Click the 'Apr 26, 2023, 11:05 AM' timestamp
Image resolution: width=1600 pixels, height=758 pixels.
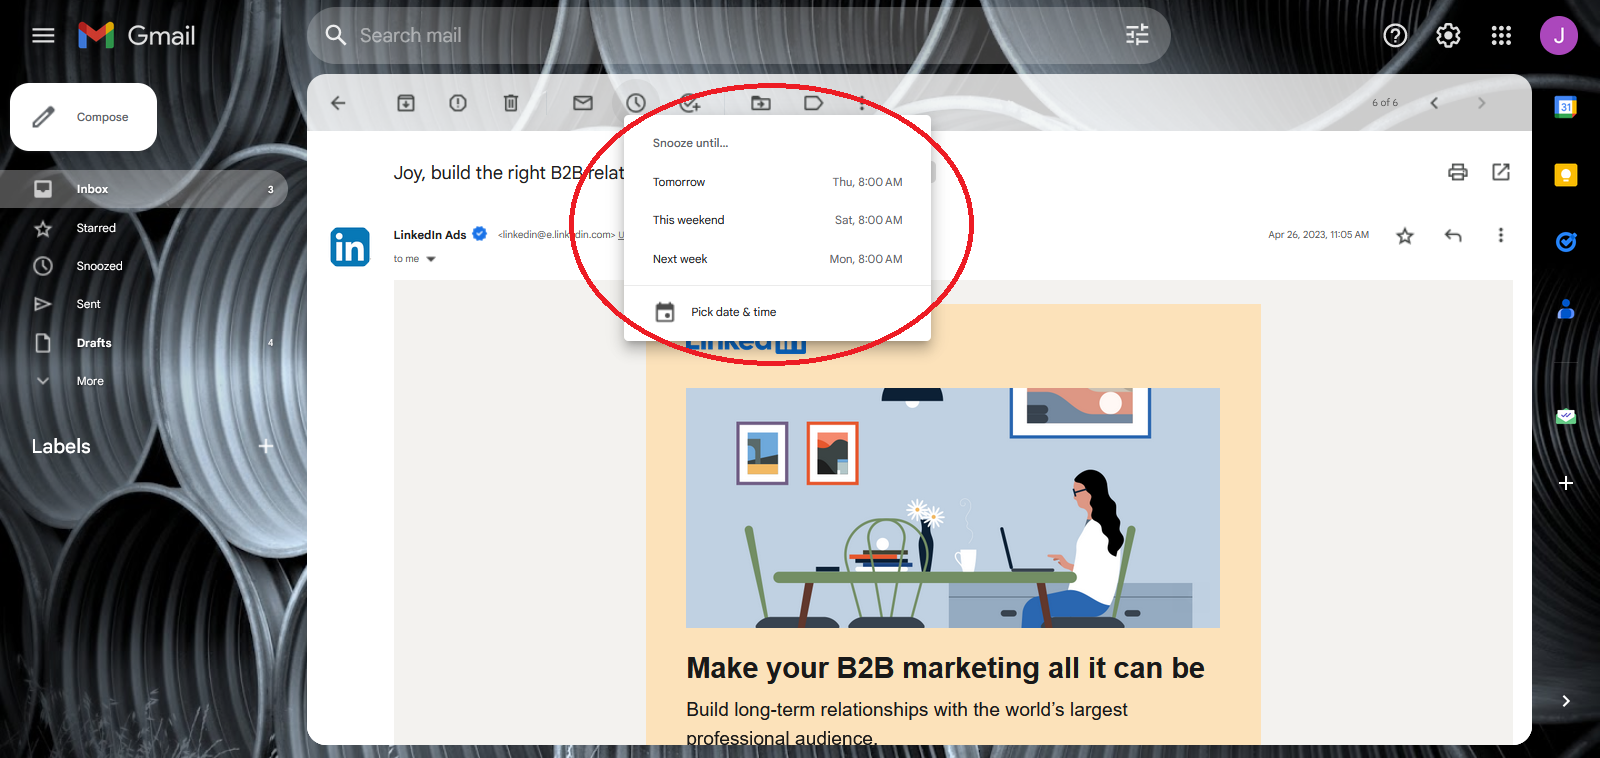click(1318, 235)
